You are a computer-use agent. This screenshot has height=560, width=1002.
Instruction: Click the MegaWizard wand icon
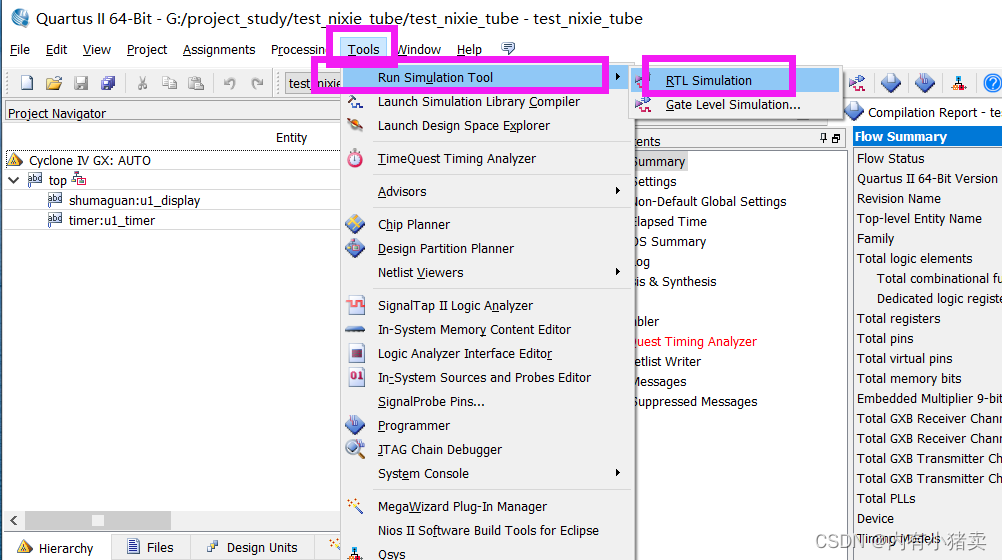pyautogui.click(x=355, y=506)
